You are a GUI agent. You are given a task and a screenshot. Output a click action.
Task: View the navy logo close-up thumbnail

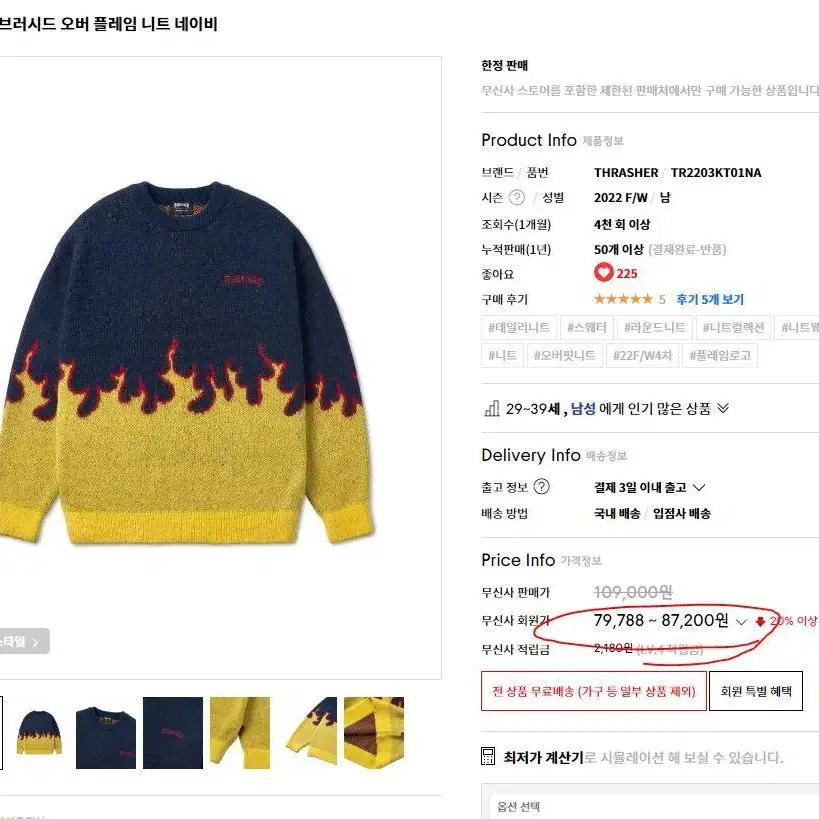click(173, 732)
